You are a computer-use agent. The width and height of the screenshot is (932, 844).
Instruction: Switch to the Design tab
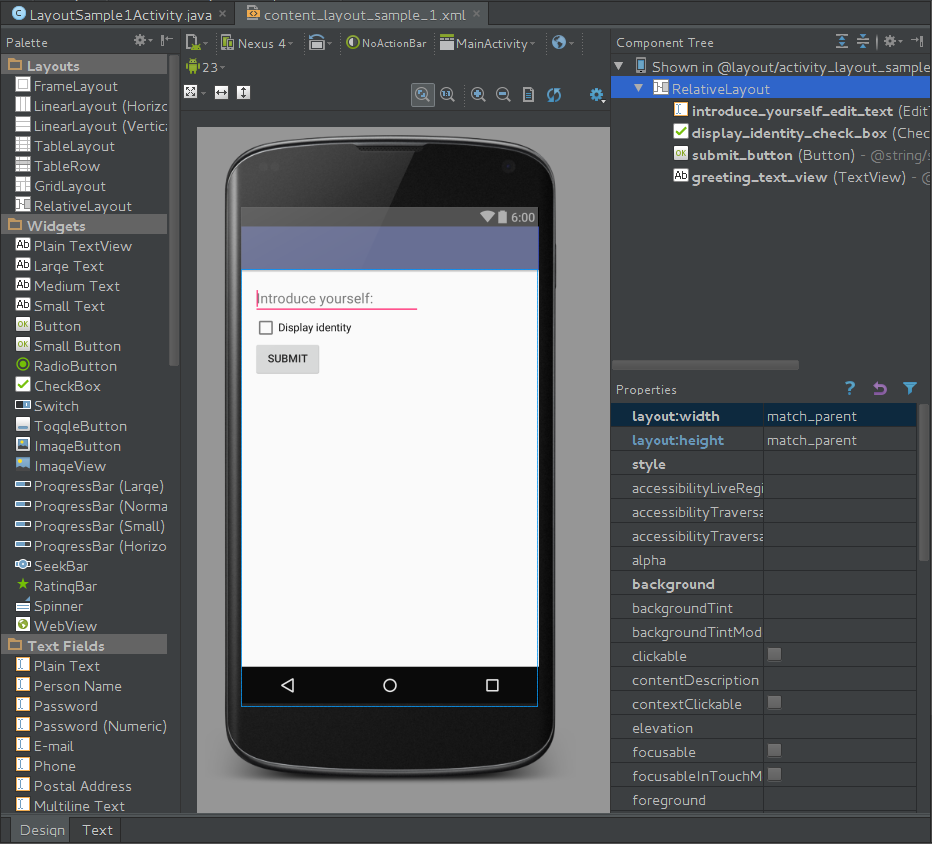42,830
